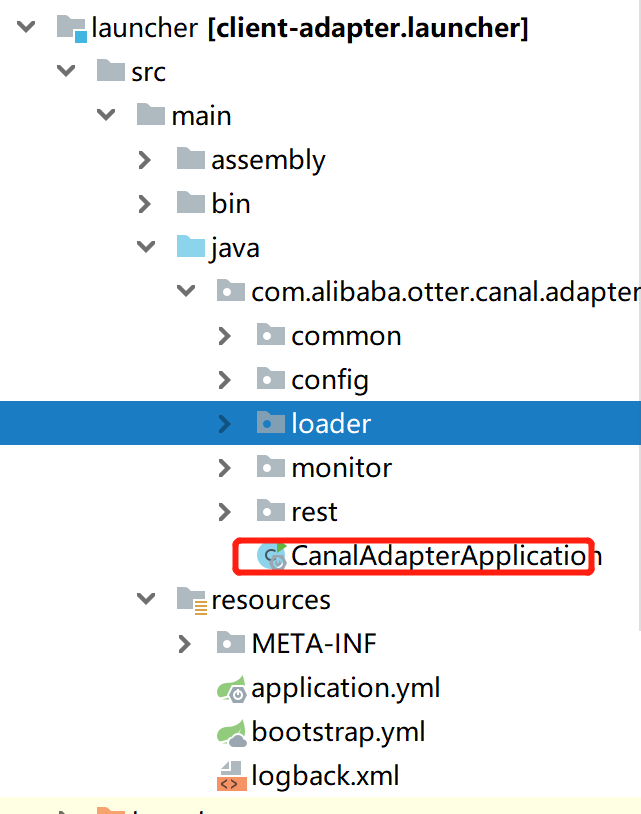The image size is (641, 814).
Task: Expand the bin folder
Action: point(145,203)
